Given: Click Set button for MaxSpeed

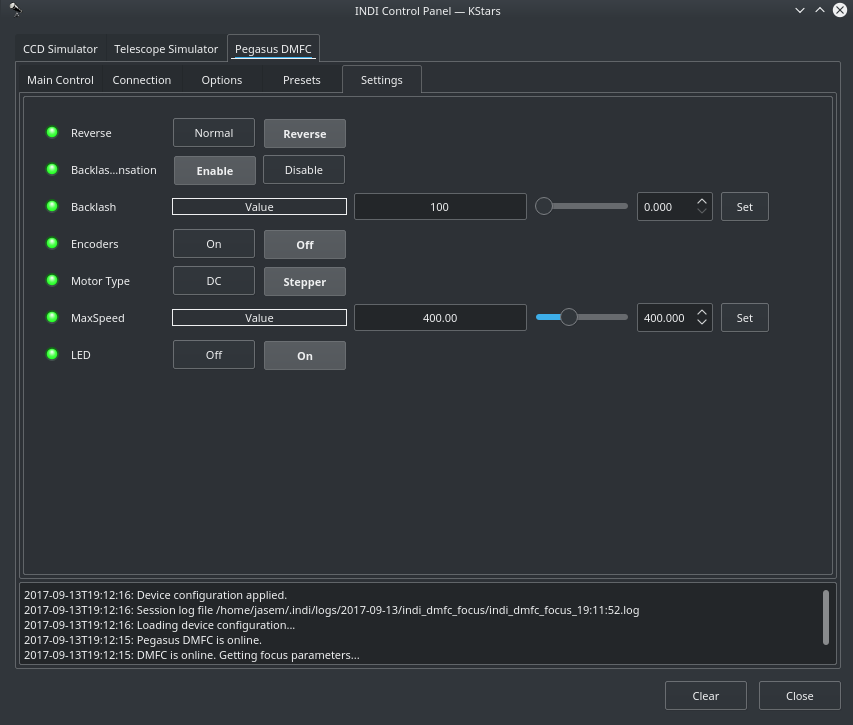Looking at the screenshot, I should (744, 318).
